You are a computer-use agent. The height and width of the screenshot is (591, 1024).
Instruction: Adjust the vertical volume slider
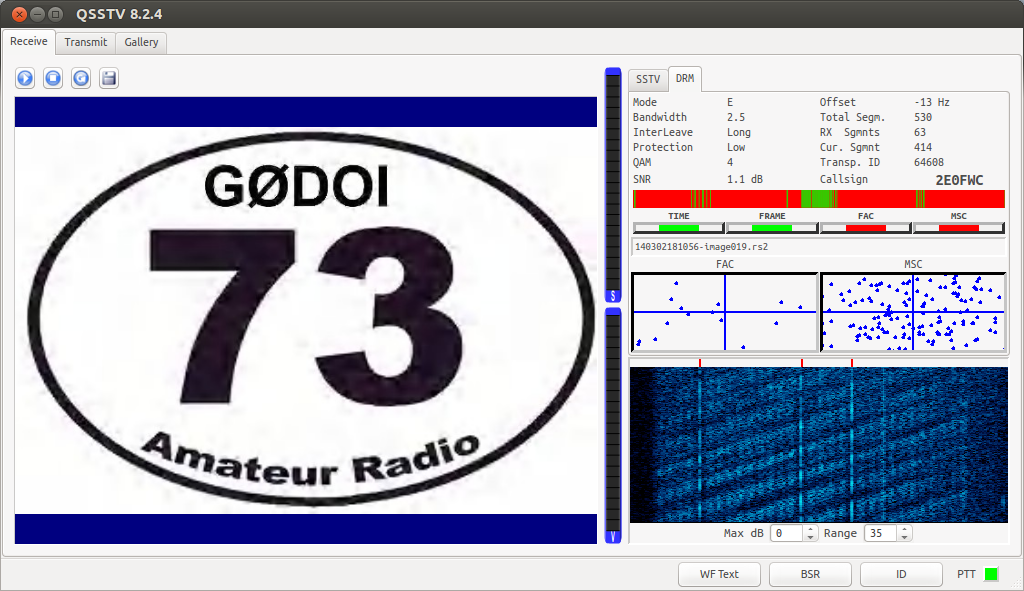[613, 300]
